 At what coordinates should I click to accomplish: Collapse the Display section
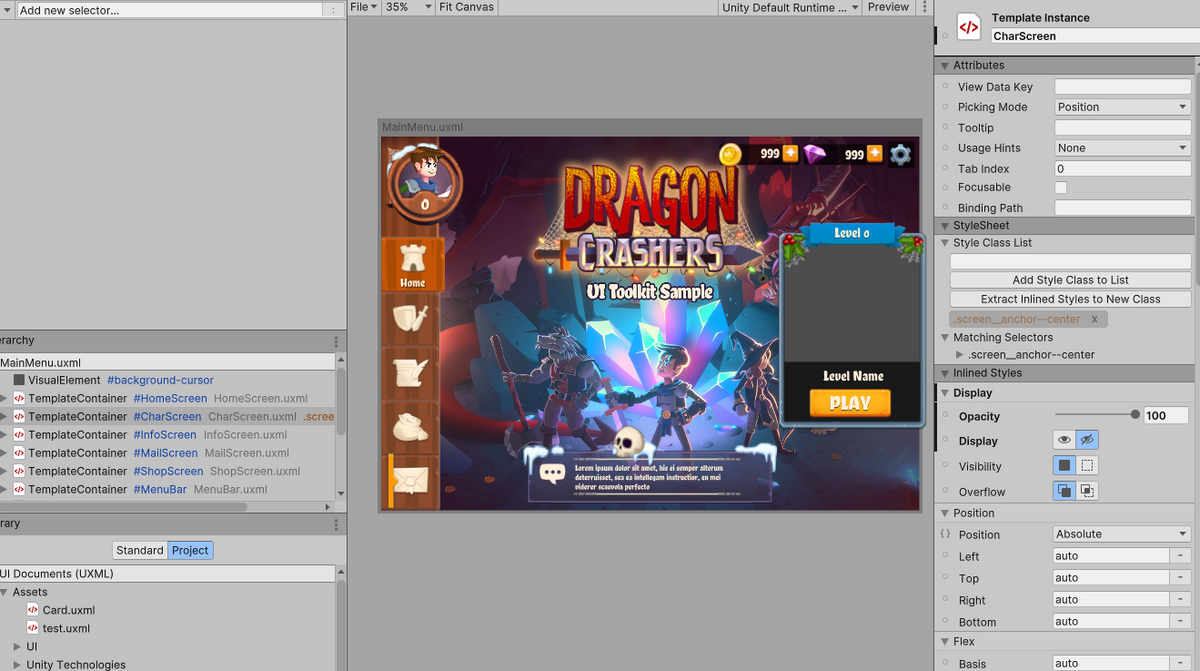pos(944,393)
